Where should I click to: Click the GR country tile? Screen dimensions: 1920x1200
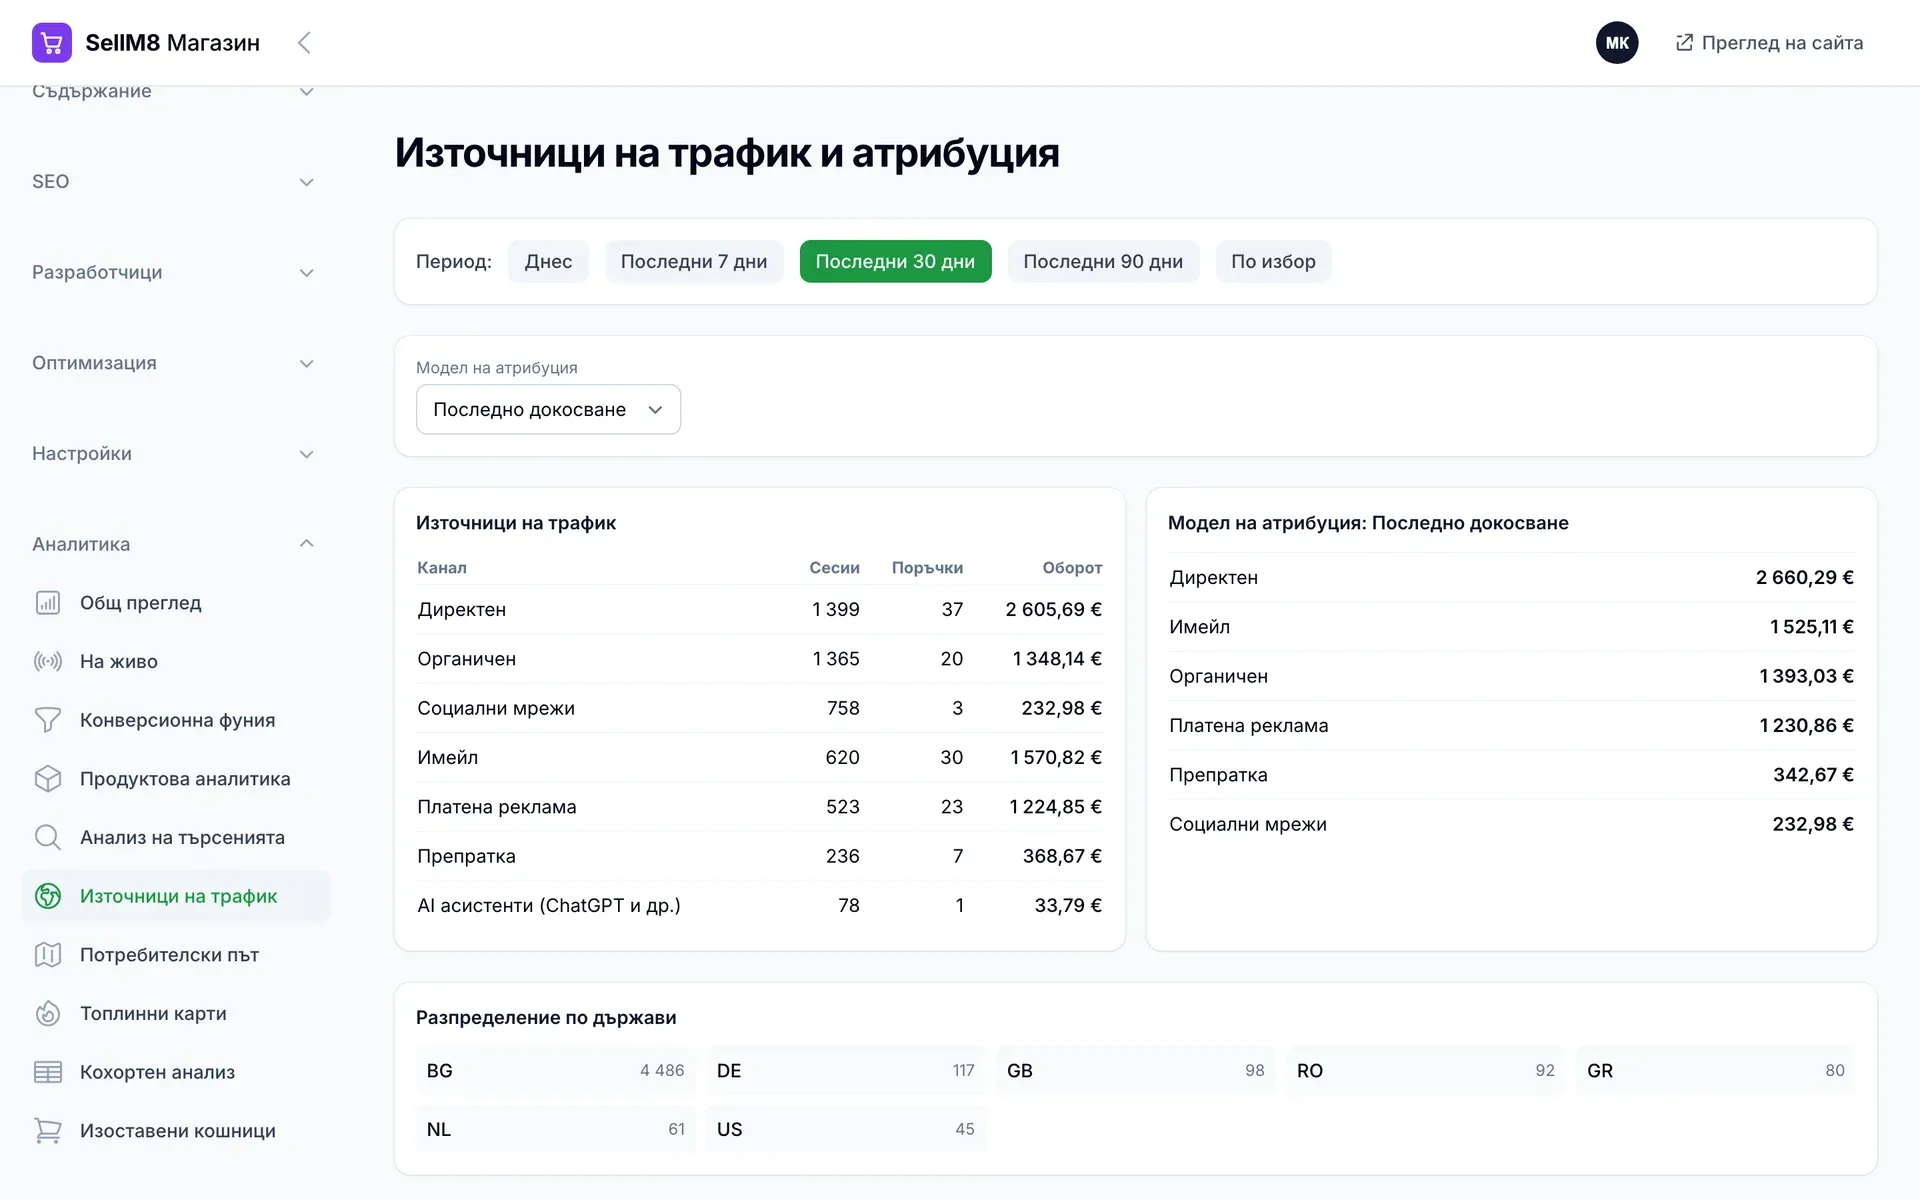click(1716, 1070)
